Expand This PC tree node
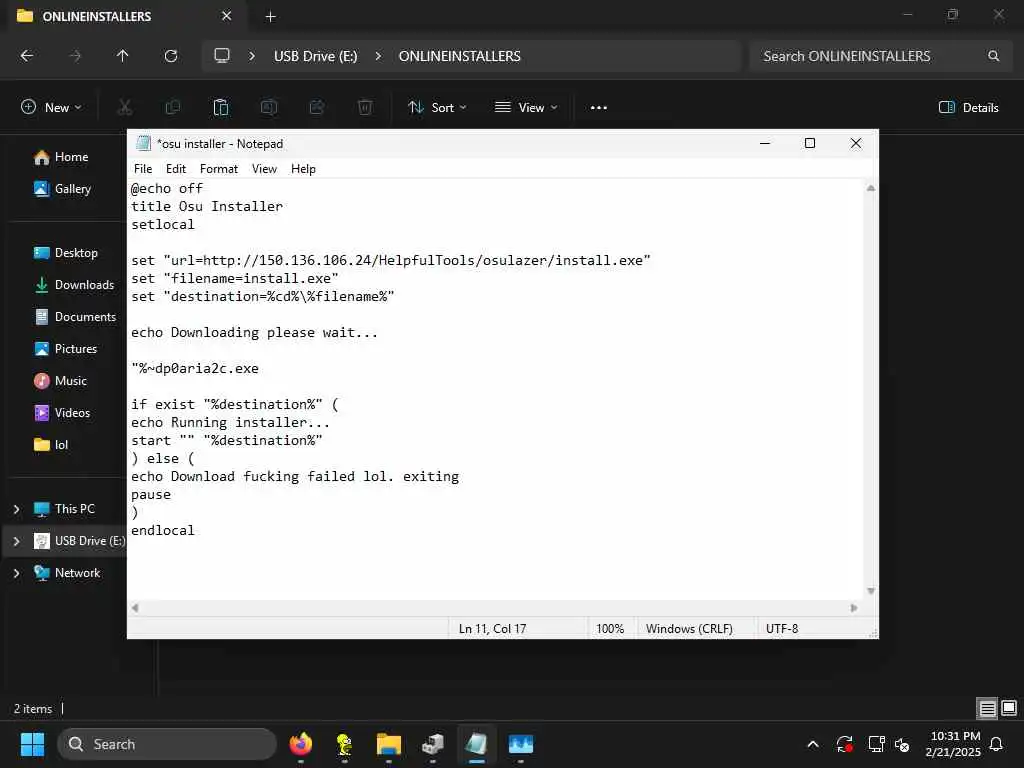 17,509
